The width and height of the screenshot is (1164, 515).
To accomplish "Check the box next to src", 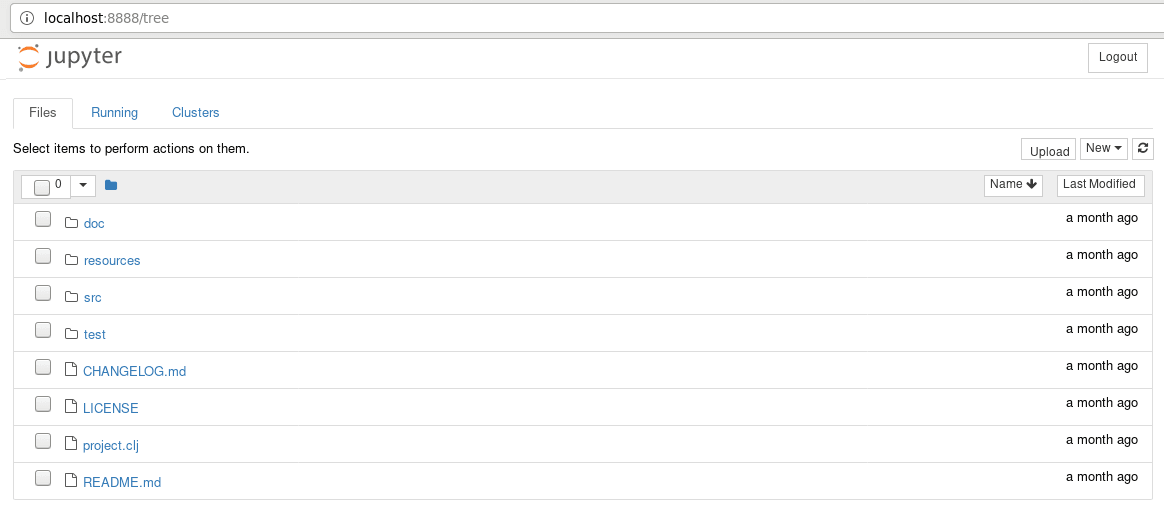I will point(43,293).
